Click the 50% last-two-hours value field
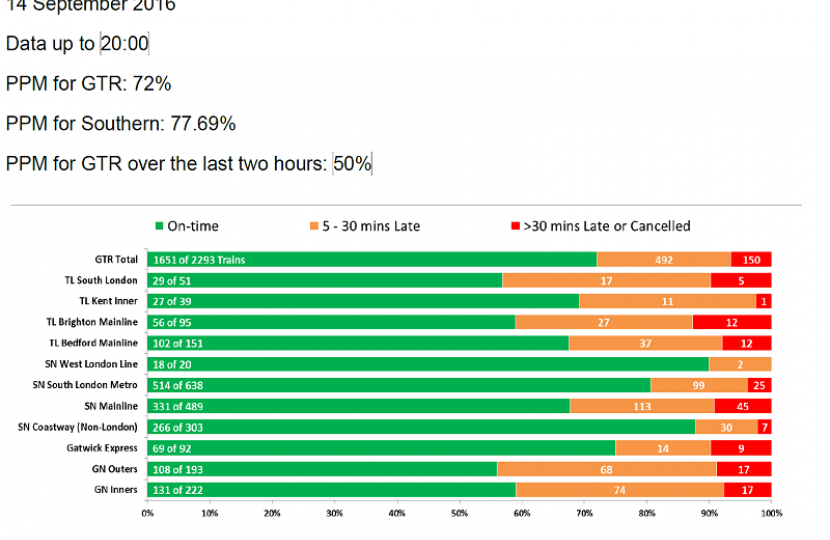Screen dimensions: 830x540 click(352, 163)
